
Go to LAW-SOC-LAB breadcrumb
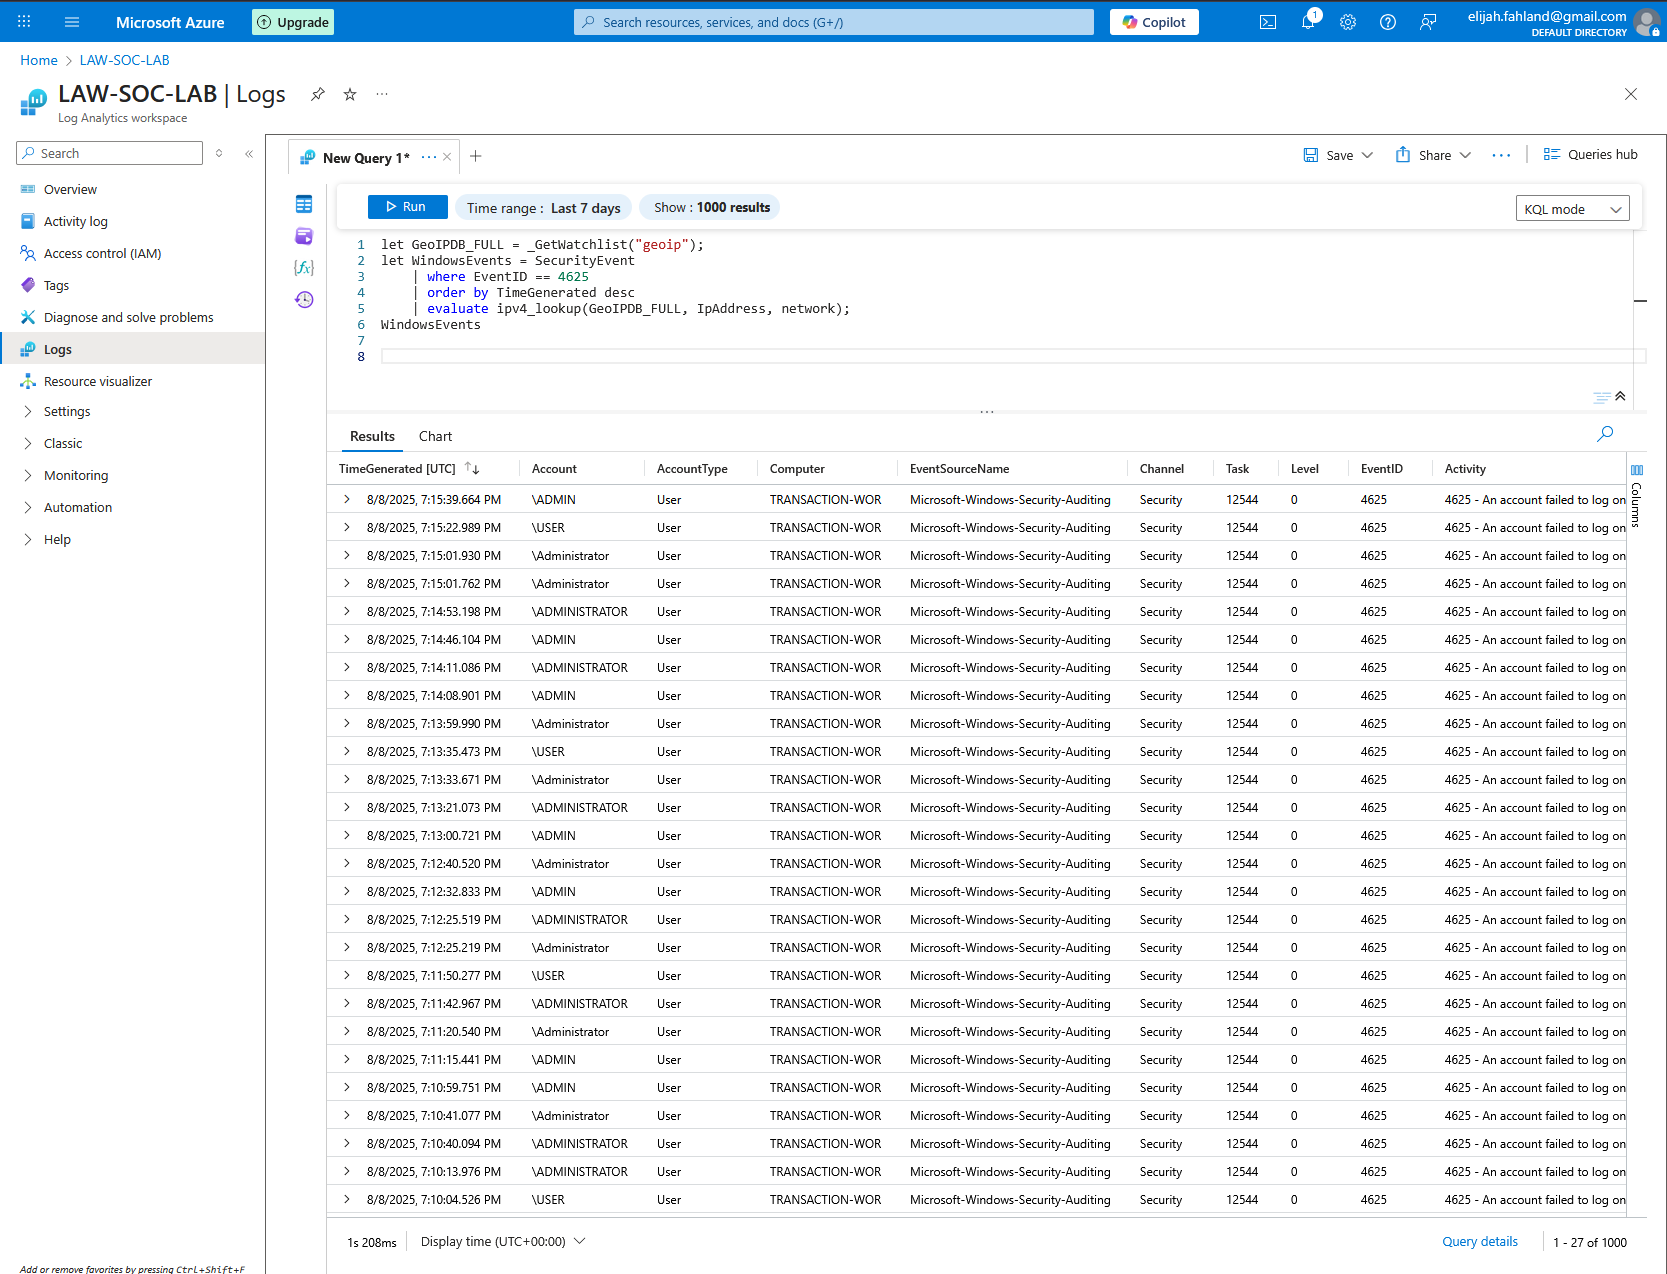coord(124,60)
